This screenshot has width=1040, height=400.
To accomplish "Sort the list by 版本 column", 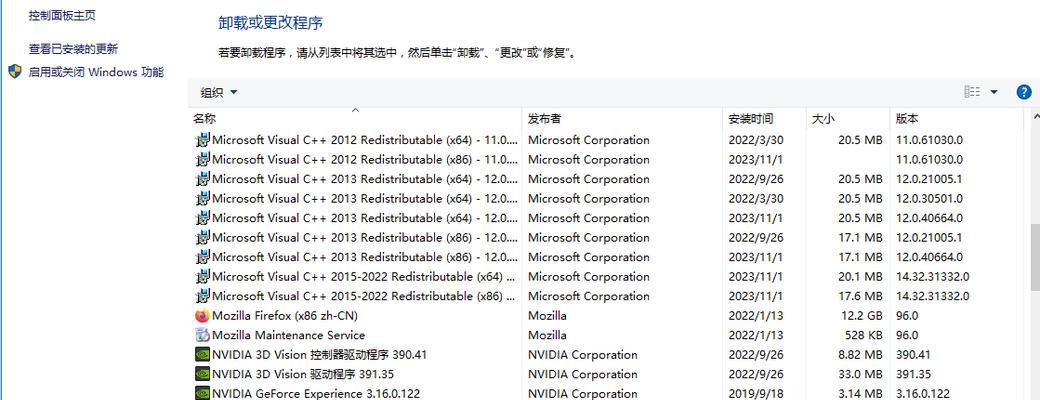I will coord(907,119).
